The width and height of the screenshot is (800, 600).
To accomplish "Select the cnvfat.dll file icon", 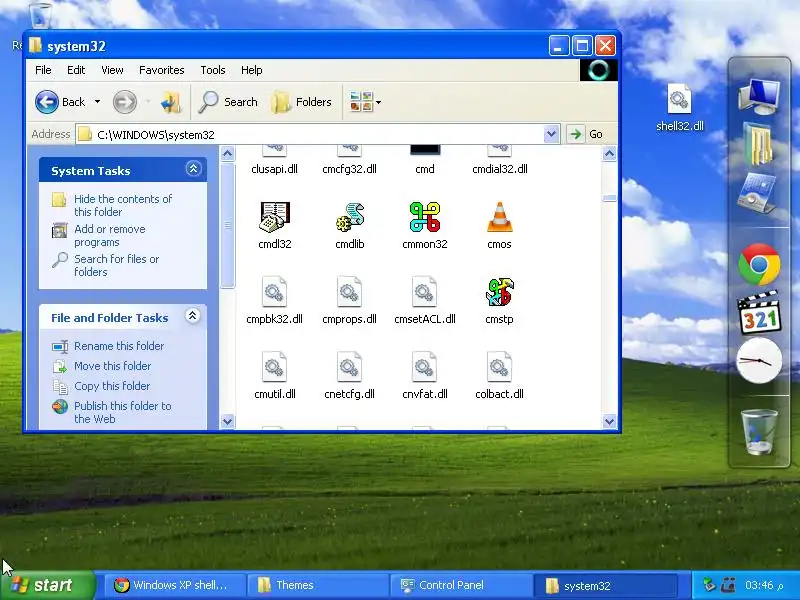I will coord(424,367).
